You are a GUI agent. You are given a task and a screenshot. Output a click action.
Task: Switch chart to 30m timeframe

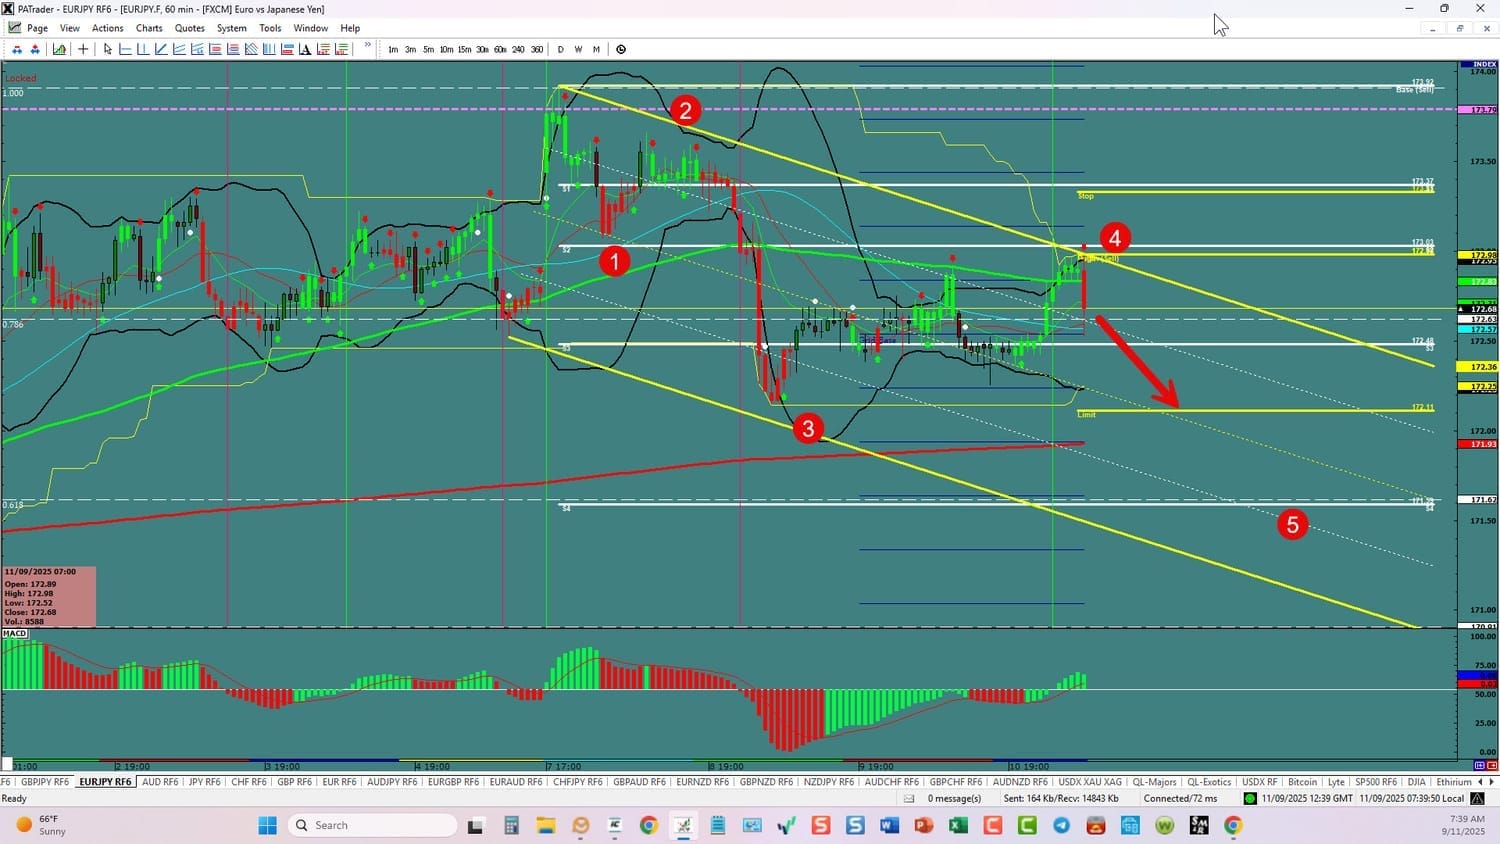click(482, 49)
